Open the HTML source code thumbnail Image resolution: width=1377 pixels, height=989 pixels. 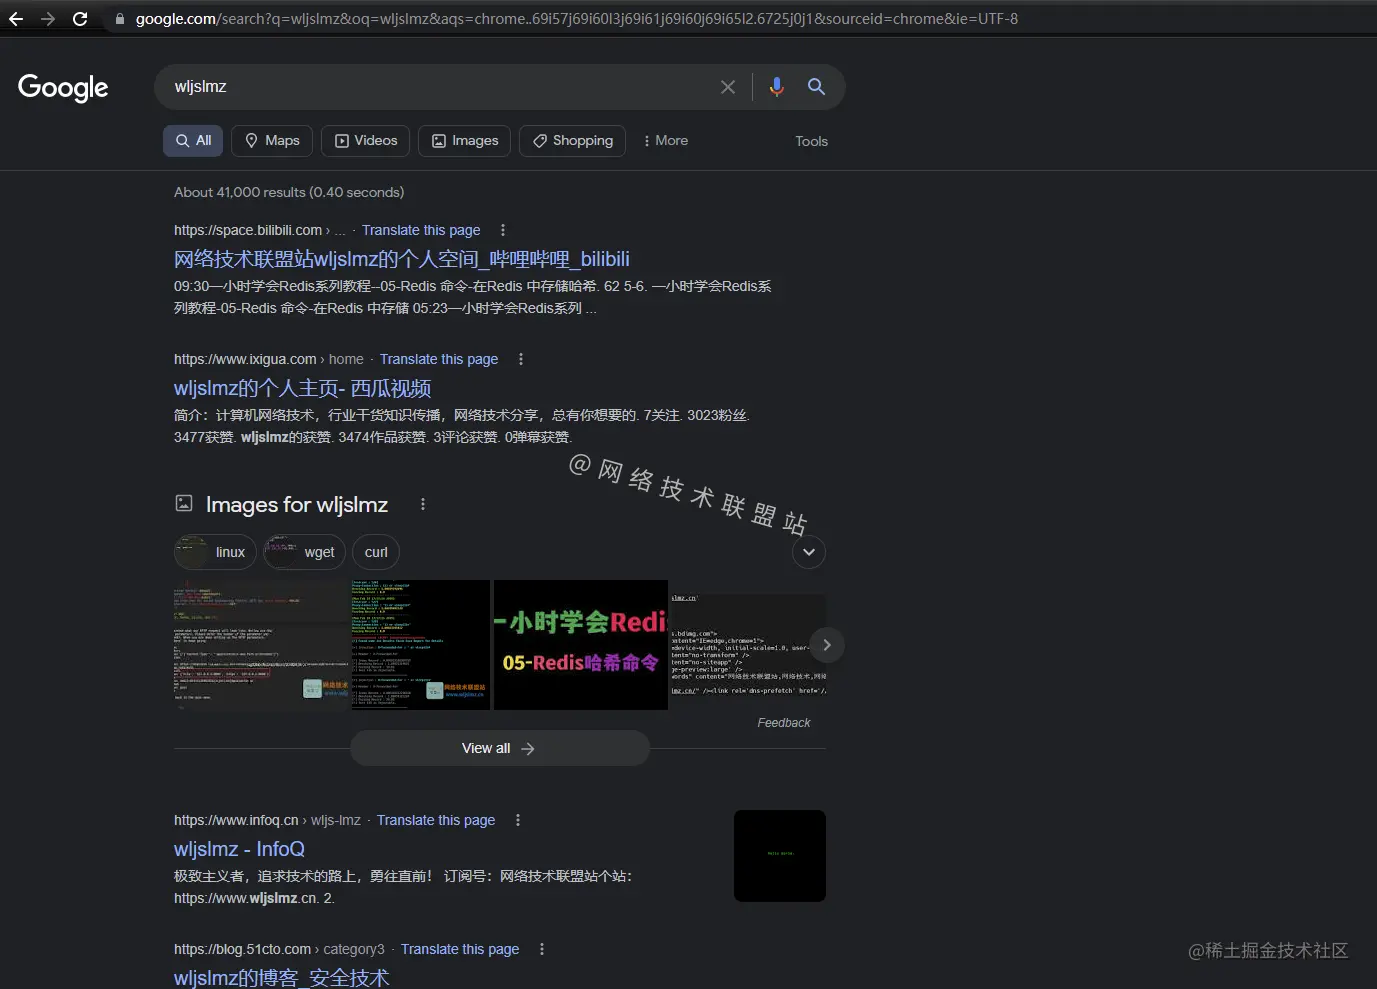click(x=748, y=645)
